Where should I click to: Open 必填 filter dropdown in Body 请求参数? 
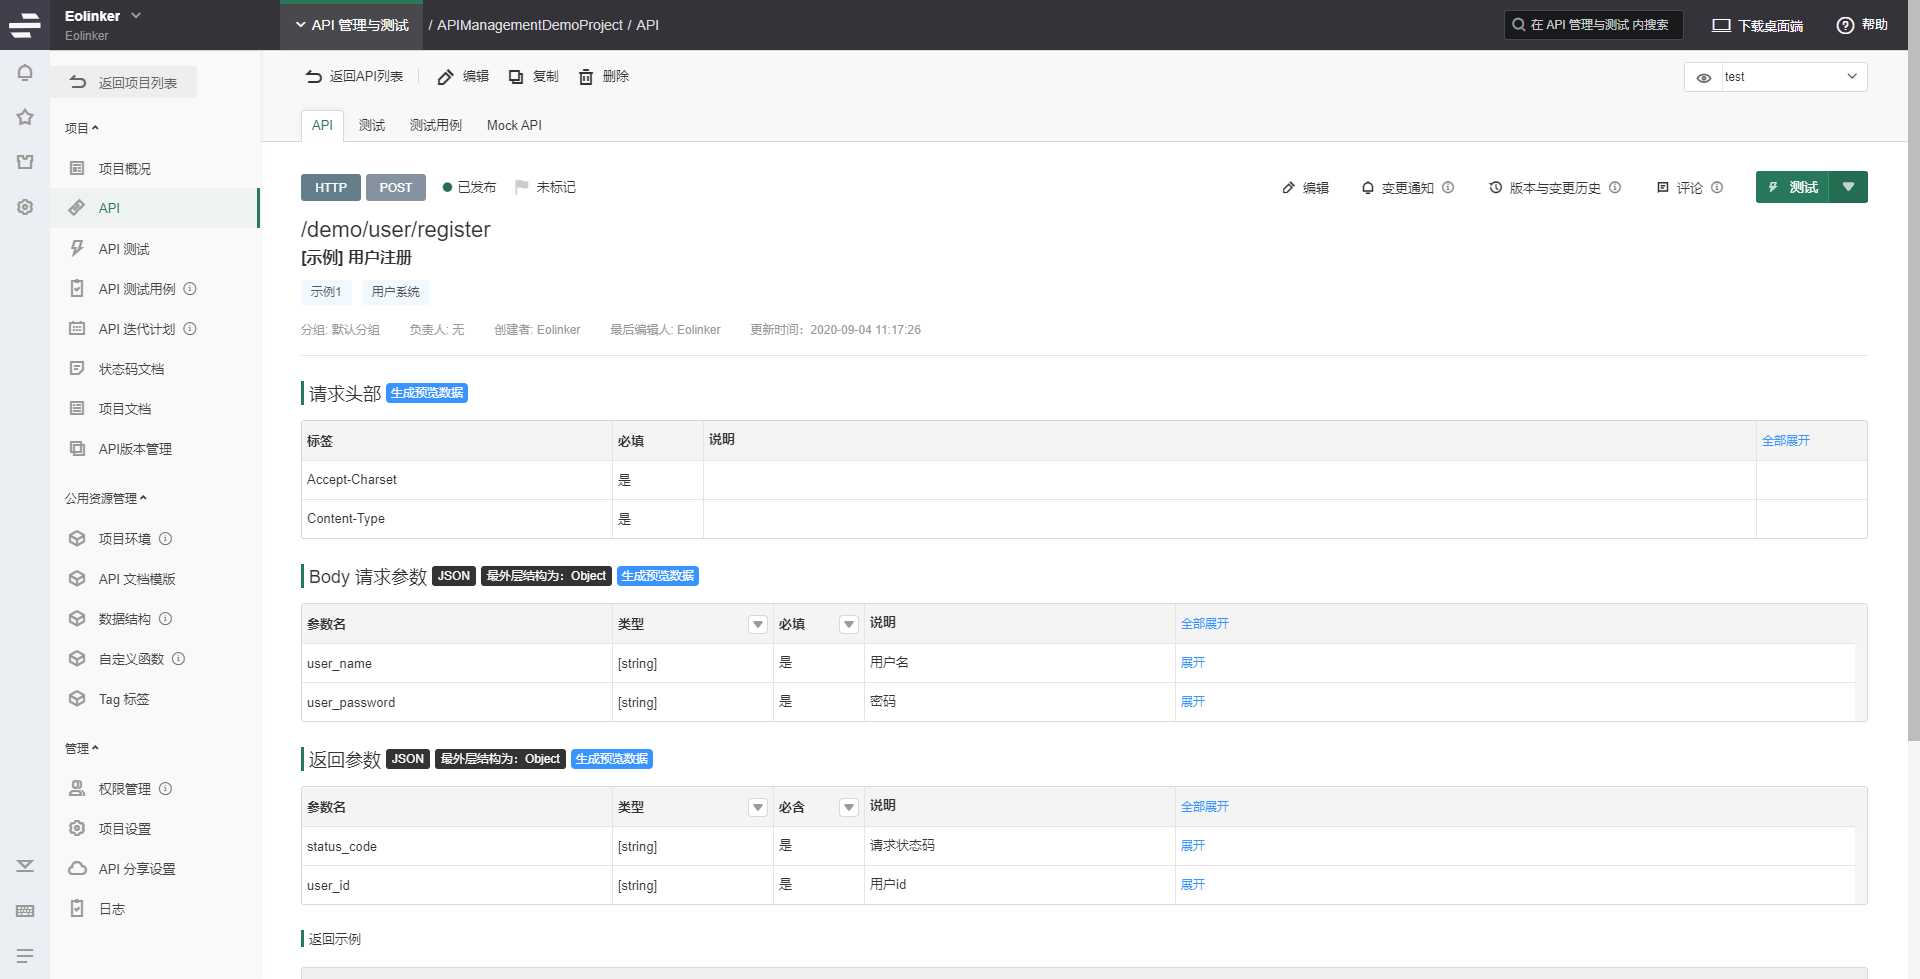click(849, 624)
